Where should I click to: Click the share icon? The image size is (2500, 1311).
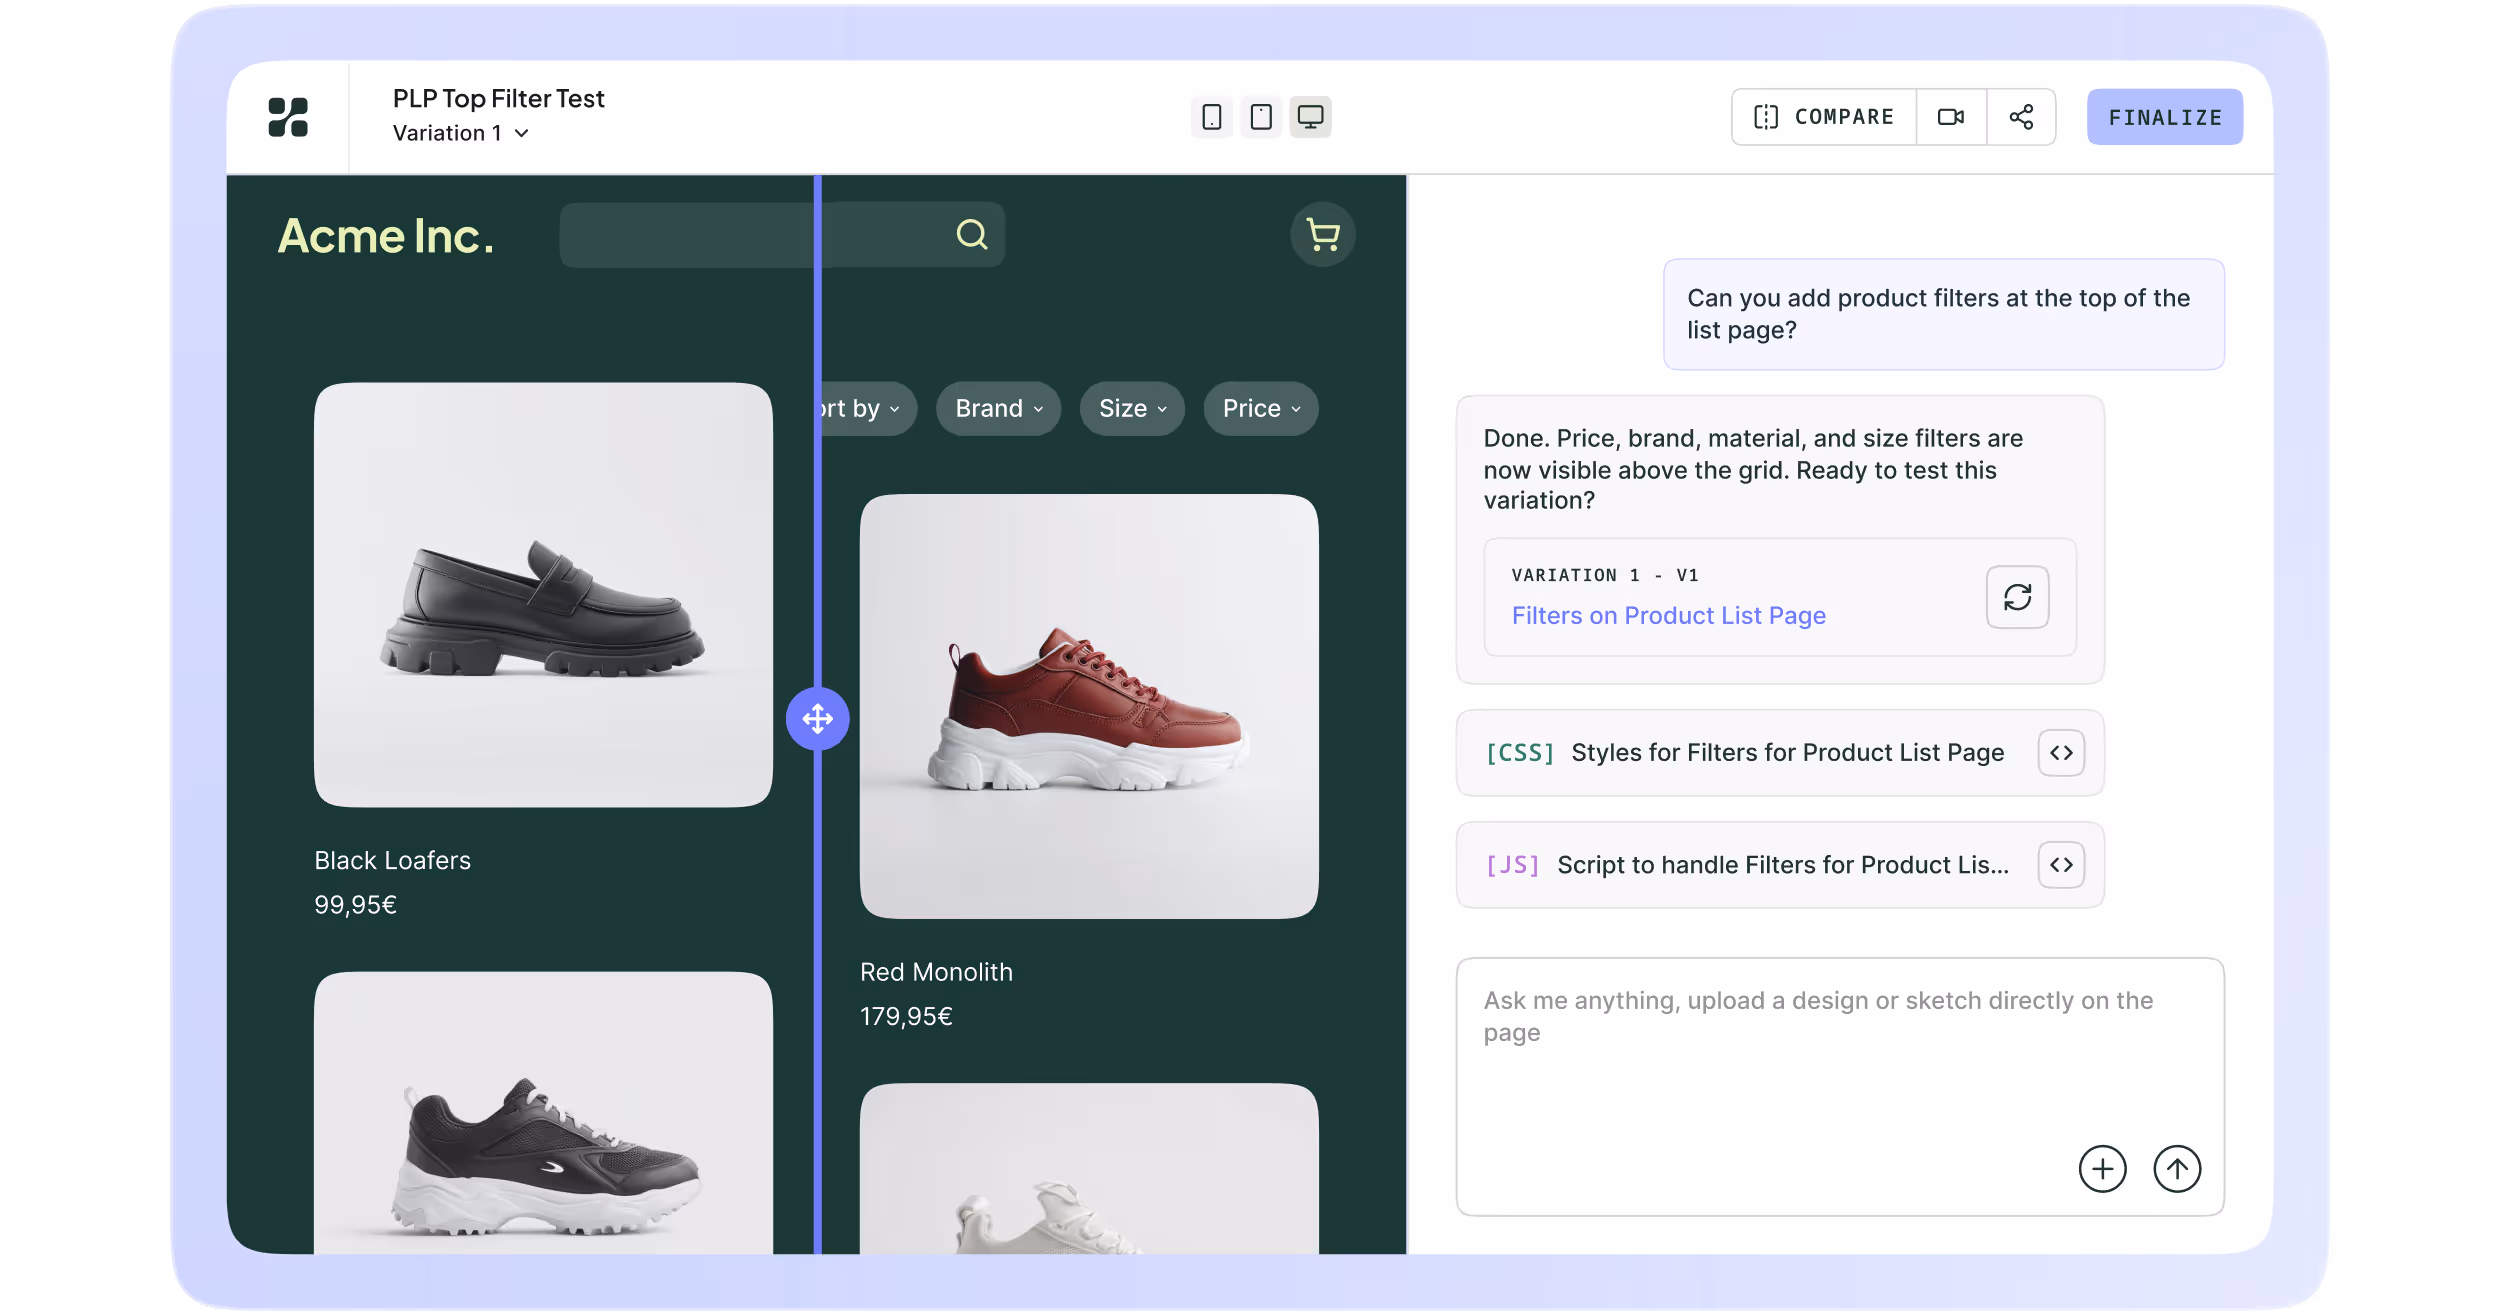coord(2021,117)
